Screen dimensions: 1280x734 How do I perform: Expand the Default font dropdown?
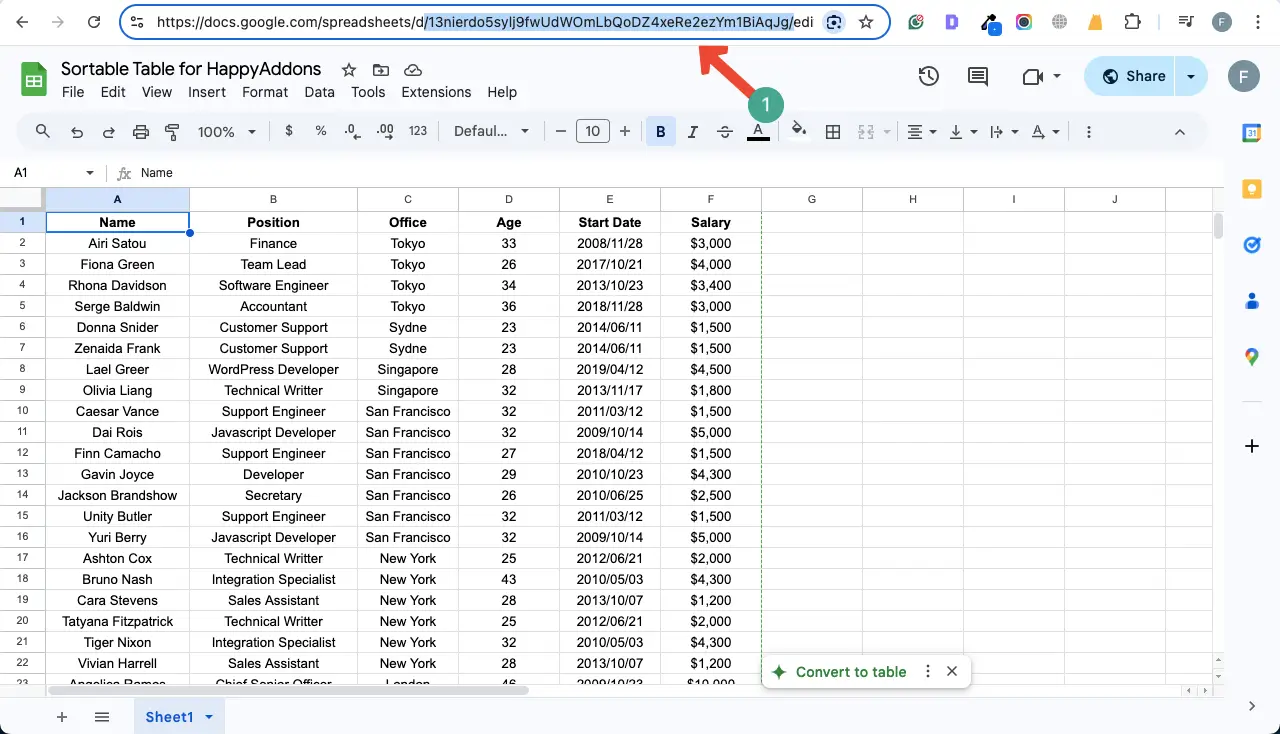click(x=491, y=131)
